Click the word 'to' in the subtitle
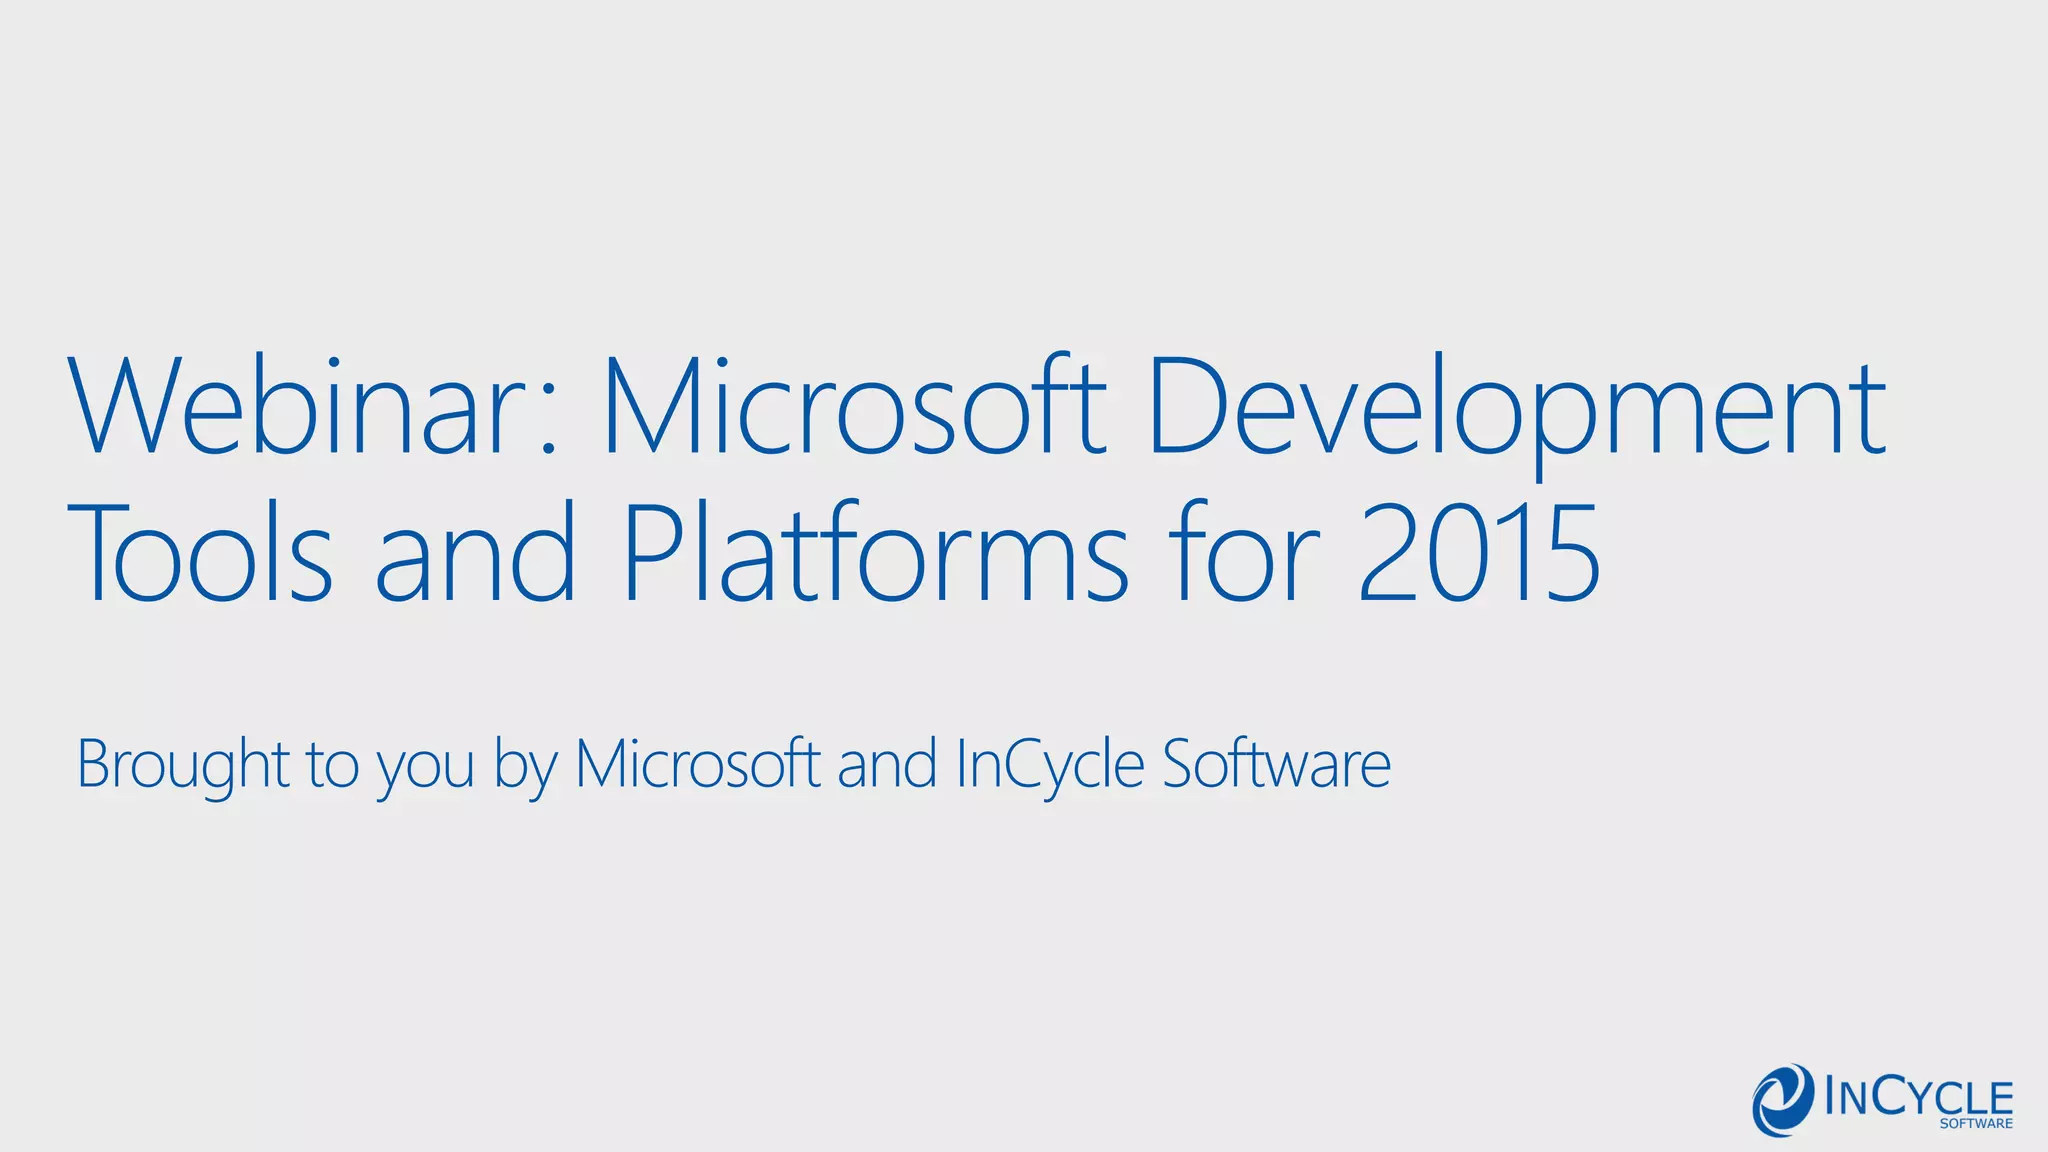 tap(332, 765)
